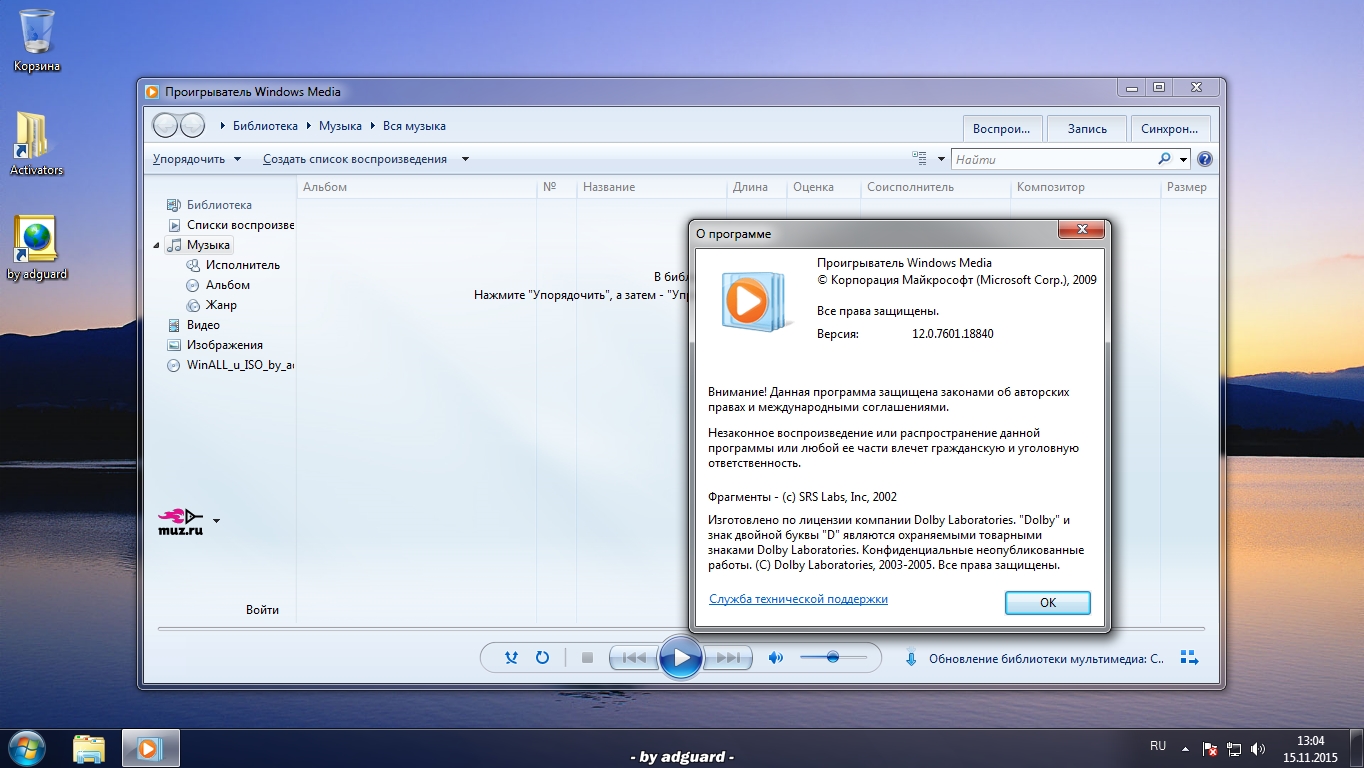The image size is (1364, 768).
Task: Click the search magnifier icon
Action: 1164,159
